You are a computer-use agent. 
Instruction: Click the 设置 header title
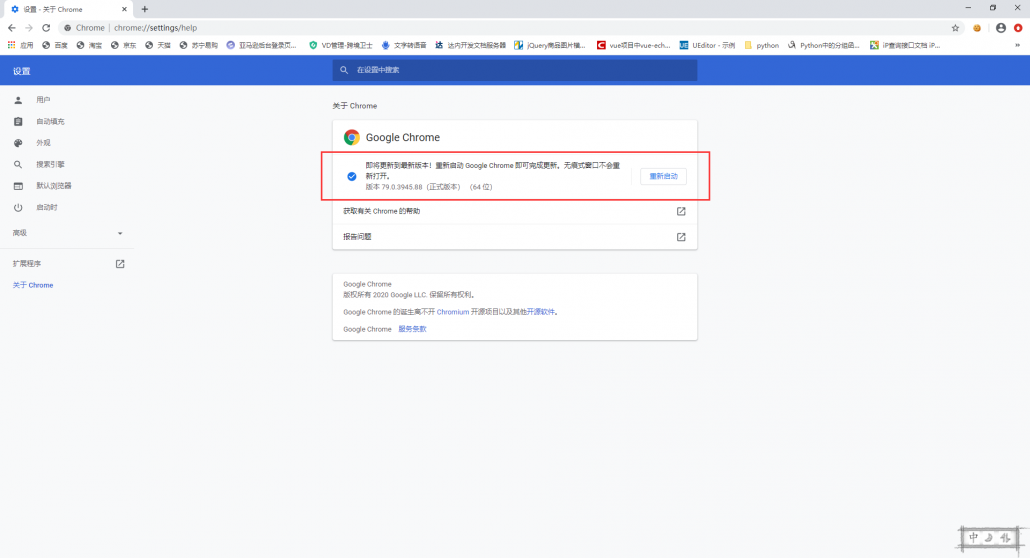(22, 71)
